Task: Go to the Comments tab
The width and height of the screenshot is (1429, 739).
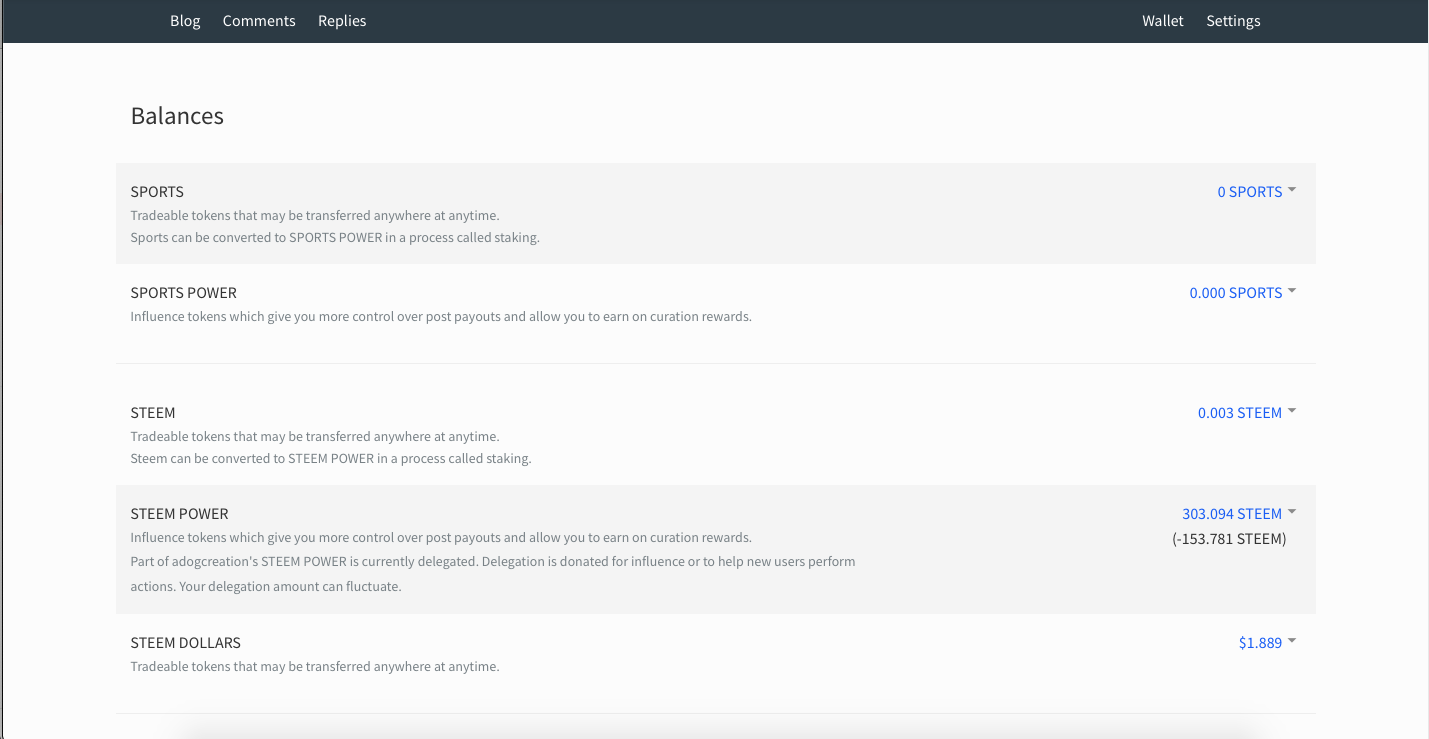Action: (259, 21)
